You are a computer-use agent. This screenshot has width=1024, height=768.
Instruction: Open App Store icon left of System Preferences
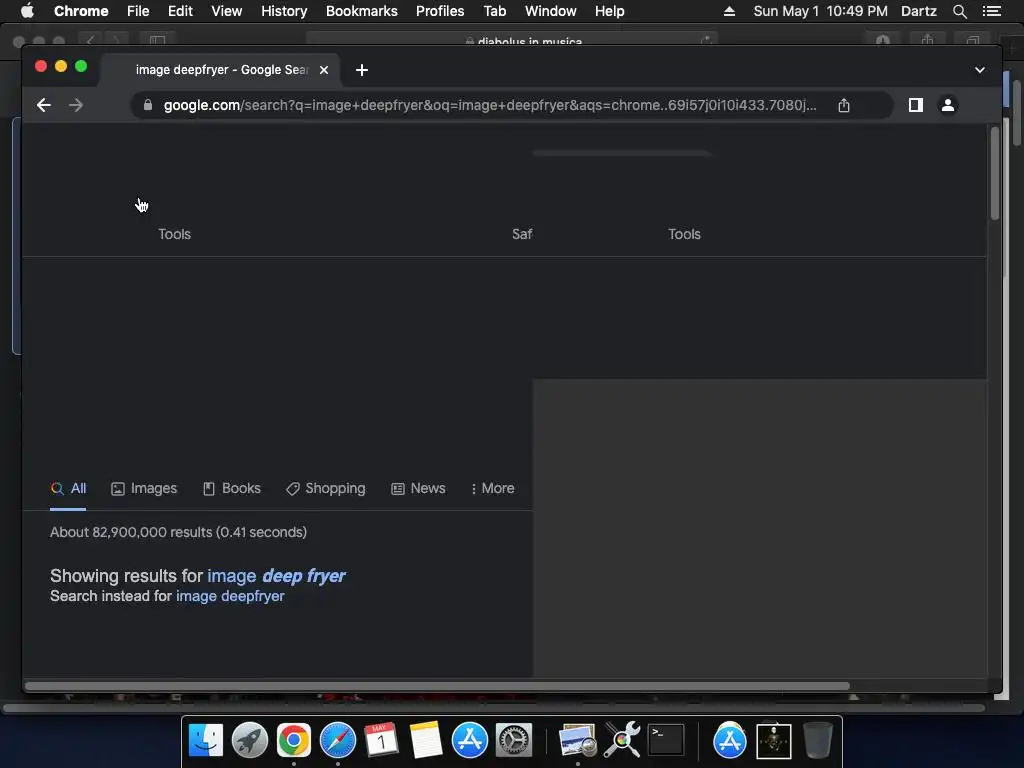pos(470,741)
